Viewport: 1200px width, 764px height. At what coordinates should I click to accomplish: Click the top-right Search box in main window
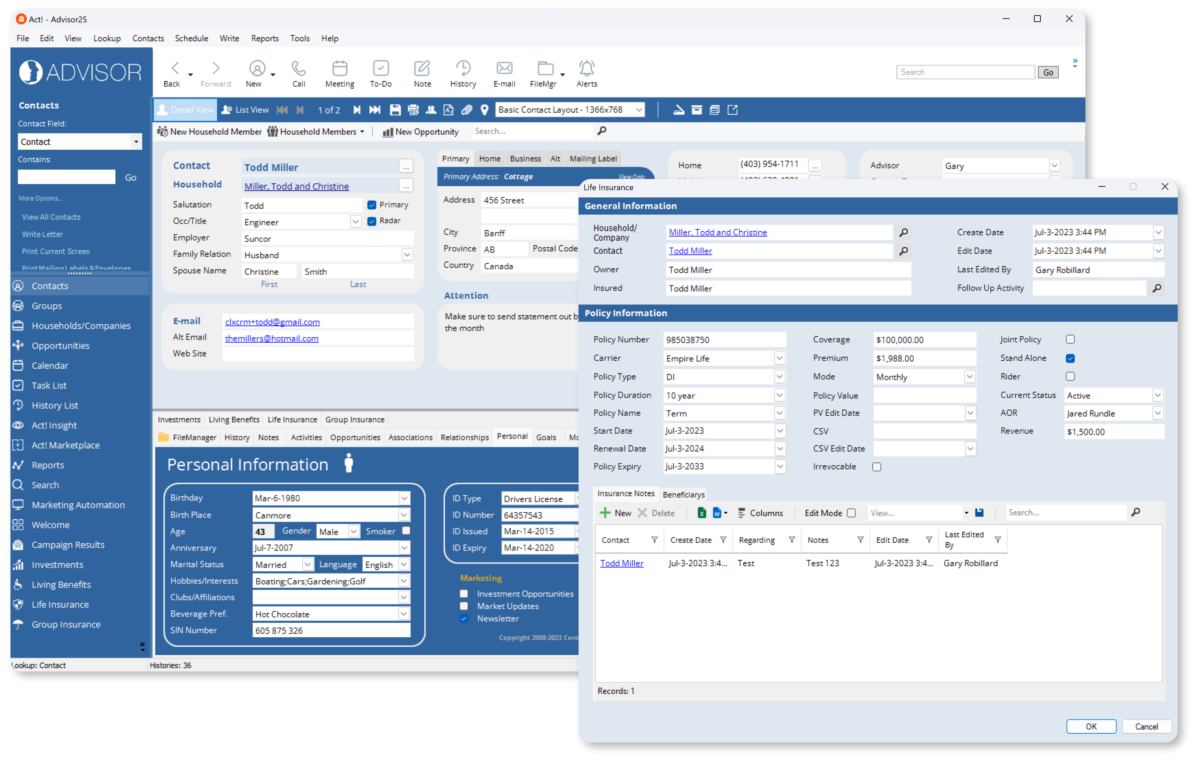click(x=965, y=72)
